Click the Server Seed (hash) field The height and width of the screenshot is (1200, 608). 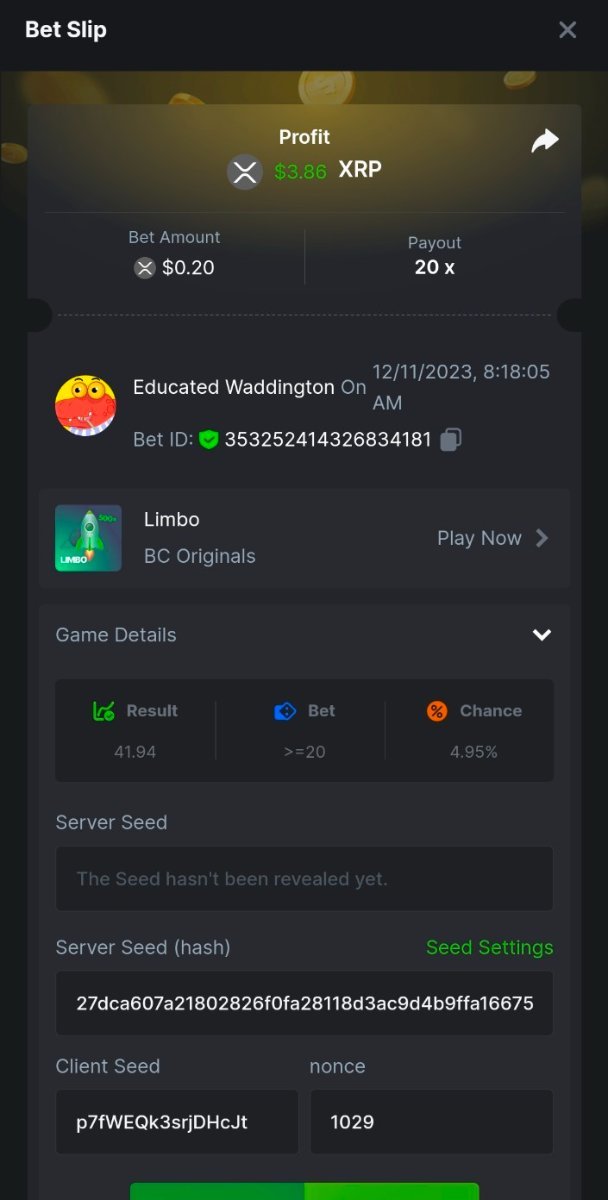click(x=304, y=1003)
